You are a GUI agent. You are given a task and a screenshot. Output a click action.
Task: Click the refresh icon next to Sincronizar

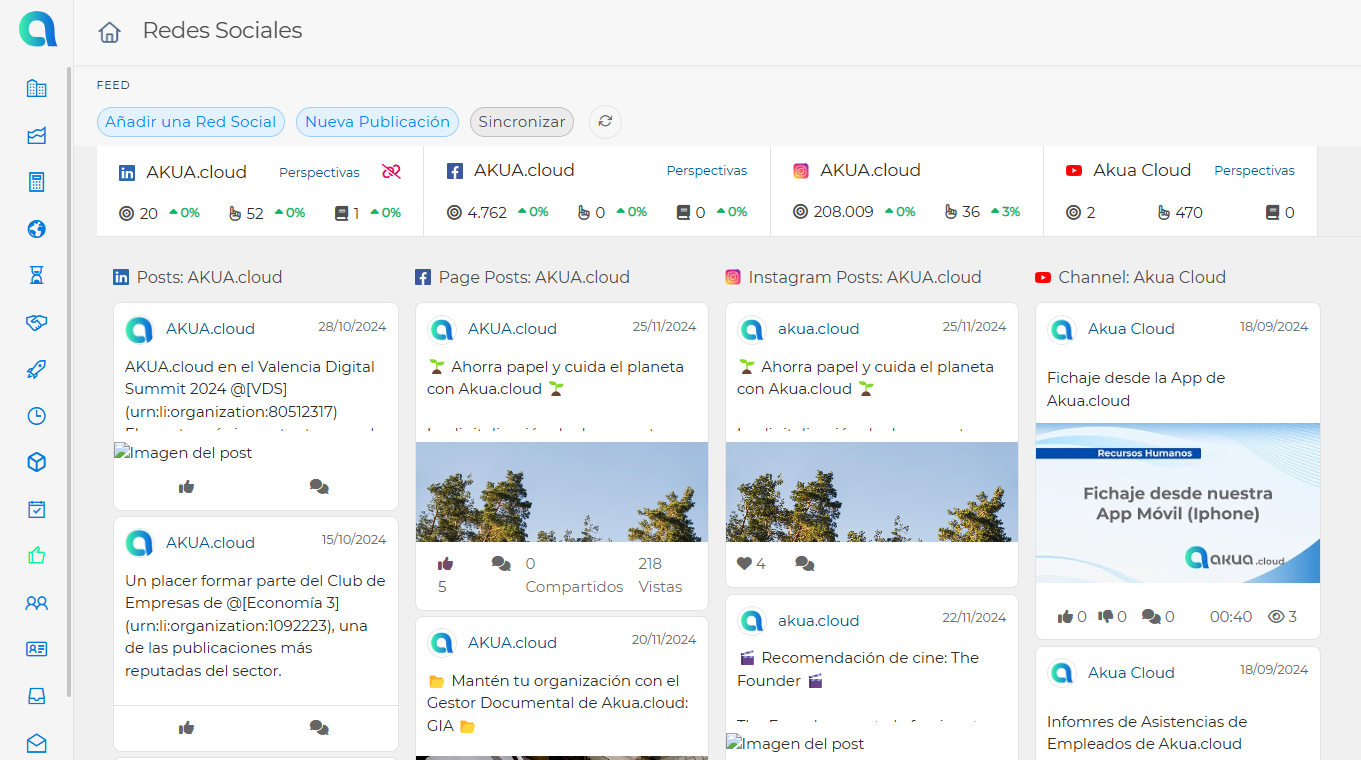[x=605, y=122]
